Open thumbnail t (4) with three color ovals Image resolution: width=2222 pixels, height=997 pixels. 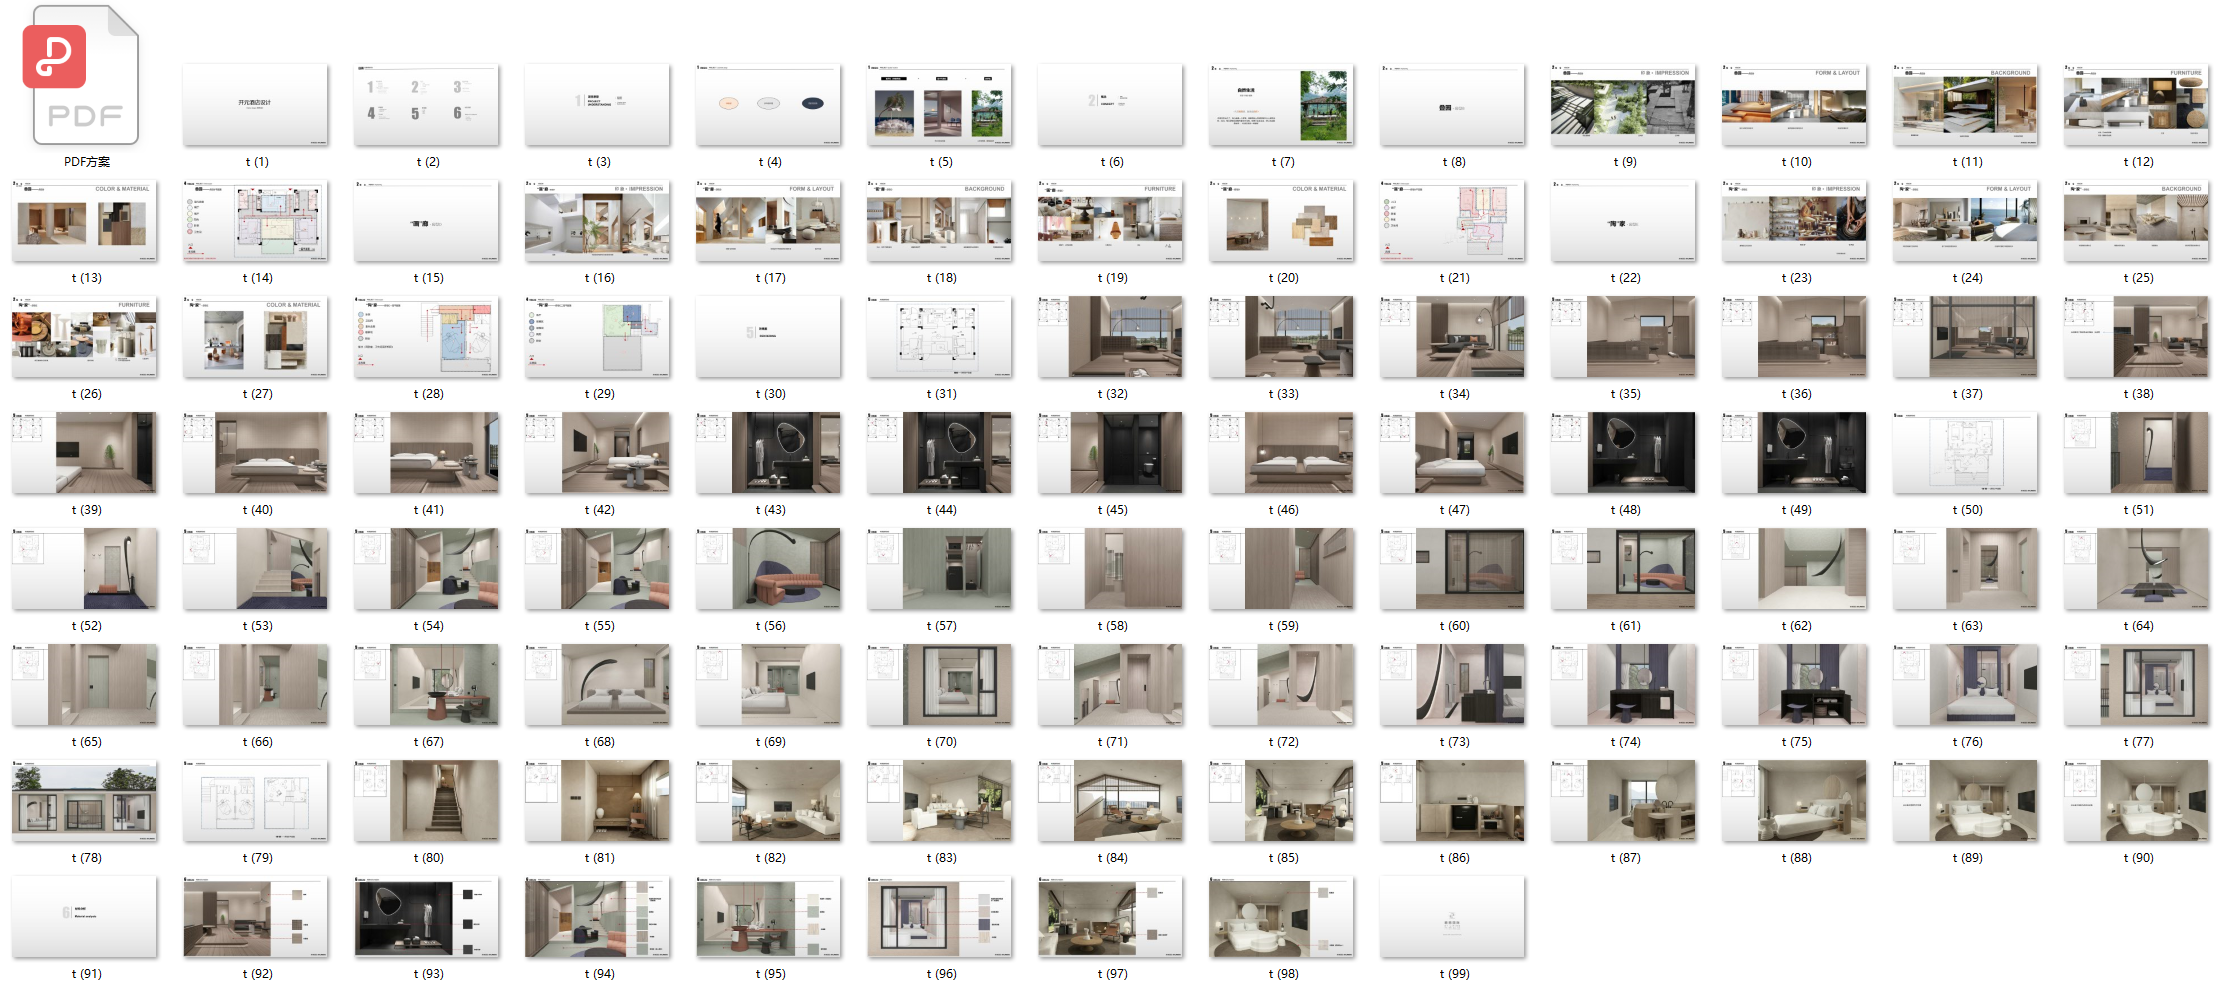click(x=768, y=105)
